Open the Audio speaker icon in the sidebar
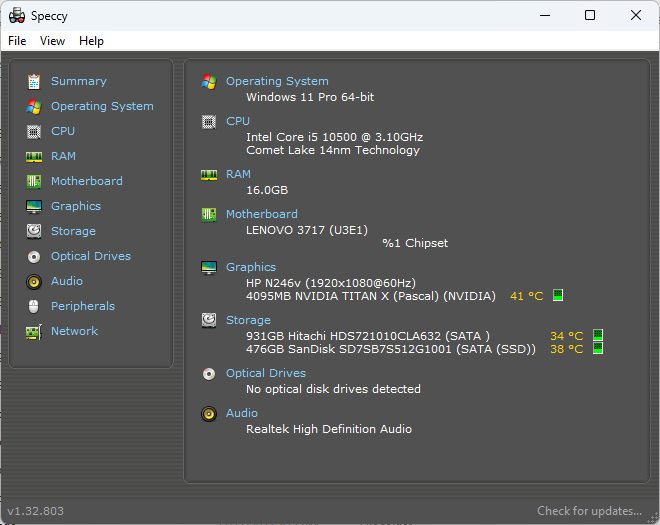This screenshot has height=525, width=660. coord(34,281)
